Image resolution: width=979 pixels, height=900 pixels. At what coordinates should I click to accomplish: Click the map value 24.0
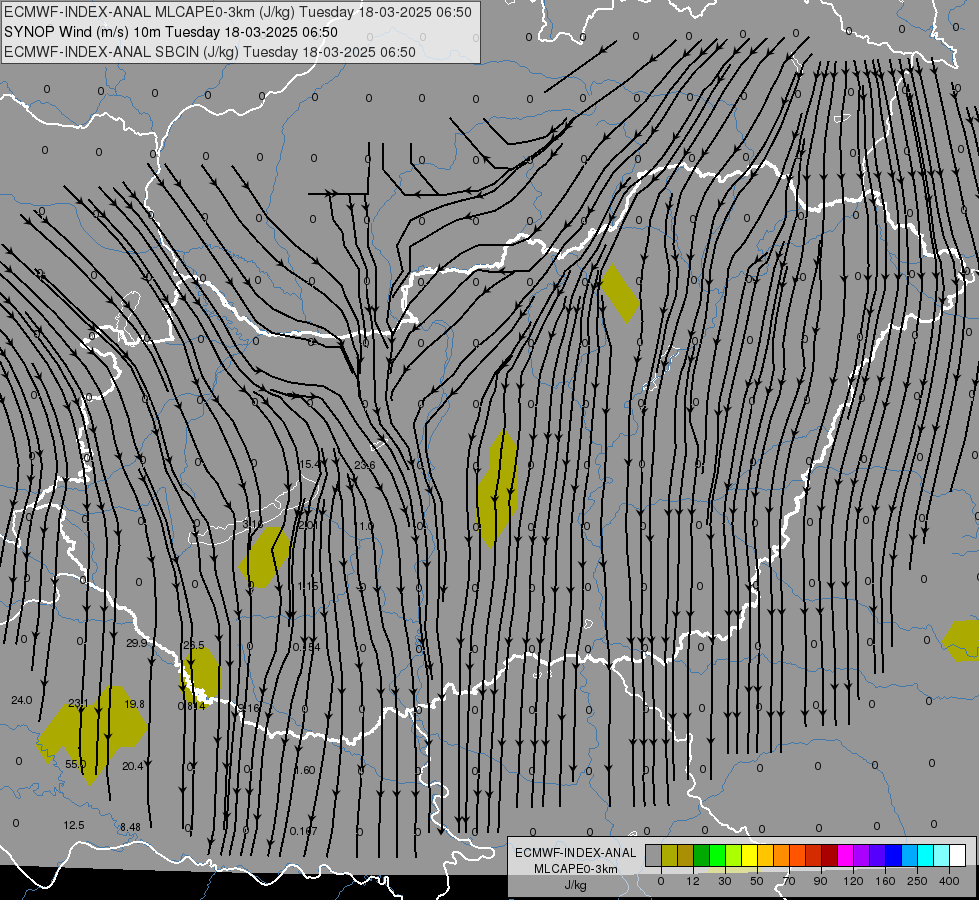[22, 701]
